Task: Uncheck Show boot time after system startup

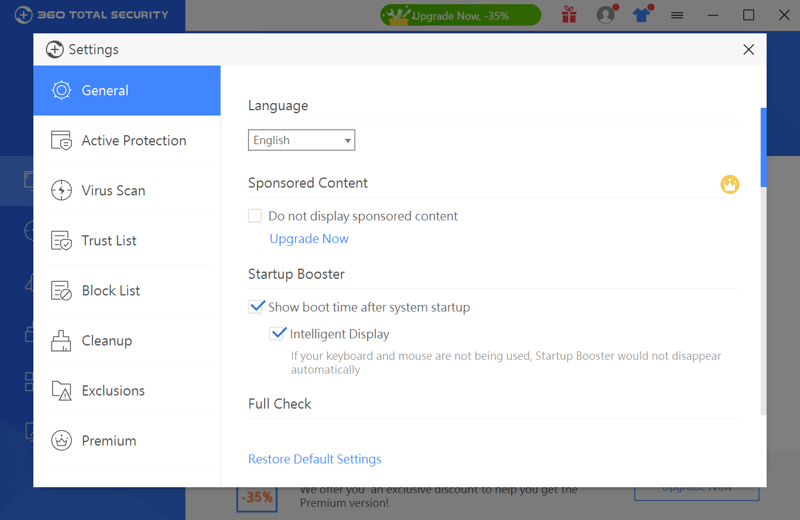Action: click(256, 307)
